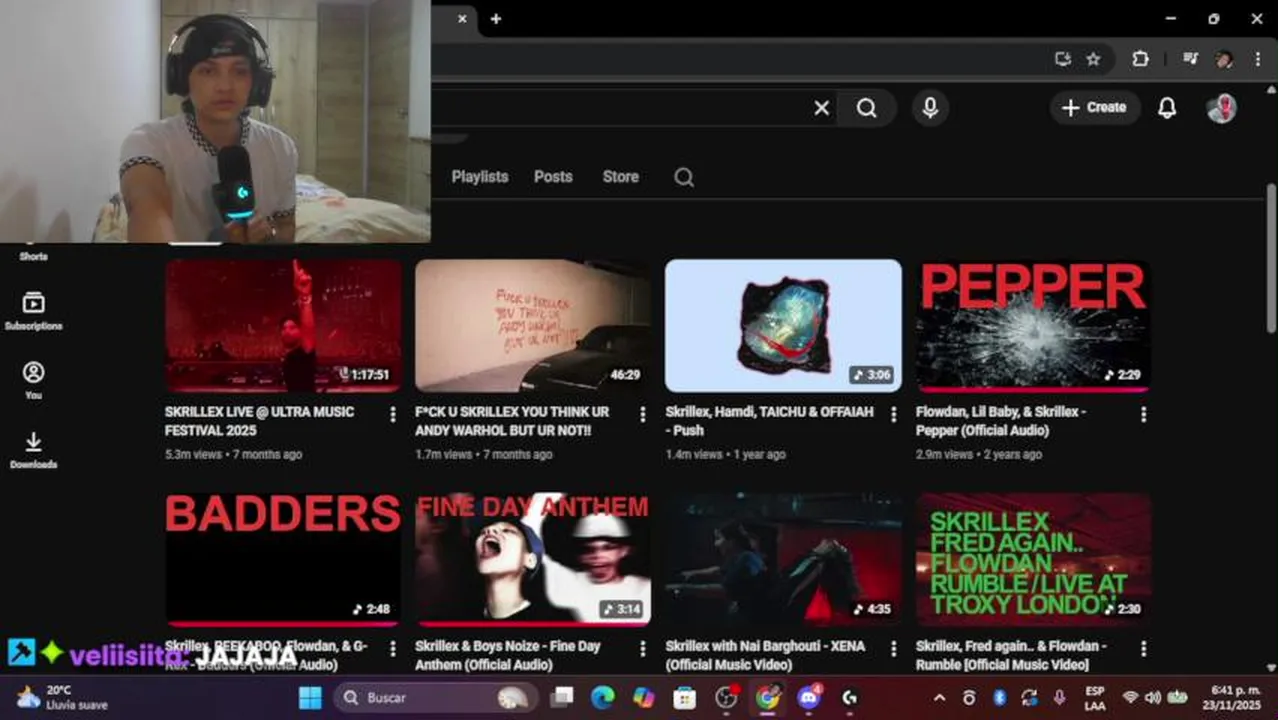
Task: Open options for F*CK U SKRILLEX video
Action: (643, 414)
